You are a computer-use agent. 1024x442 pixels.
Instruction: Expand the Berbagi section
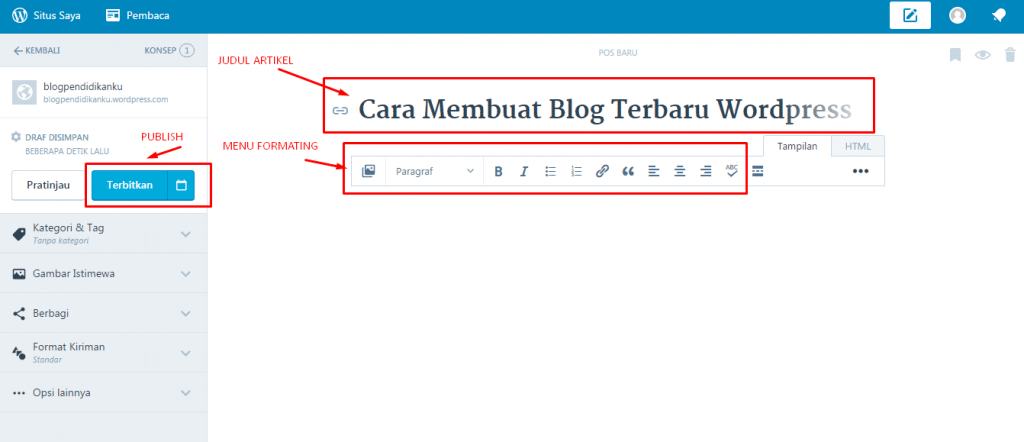click(x=104, y=313)
